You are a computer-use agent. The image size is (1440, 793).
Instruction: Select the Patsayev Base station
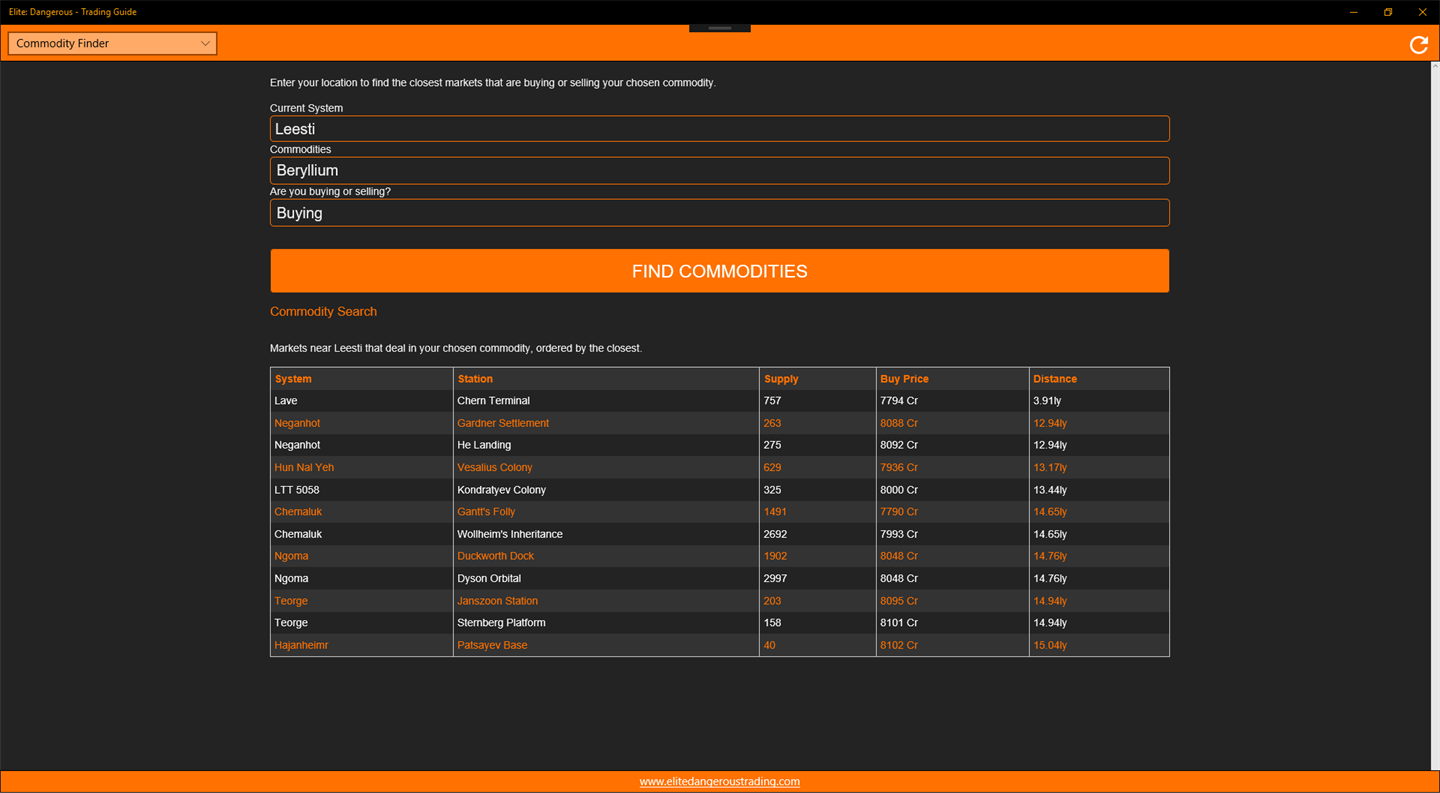[492, 645]
